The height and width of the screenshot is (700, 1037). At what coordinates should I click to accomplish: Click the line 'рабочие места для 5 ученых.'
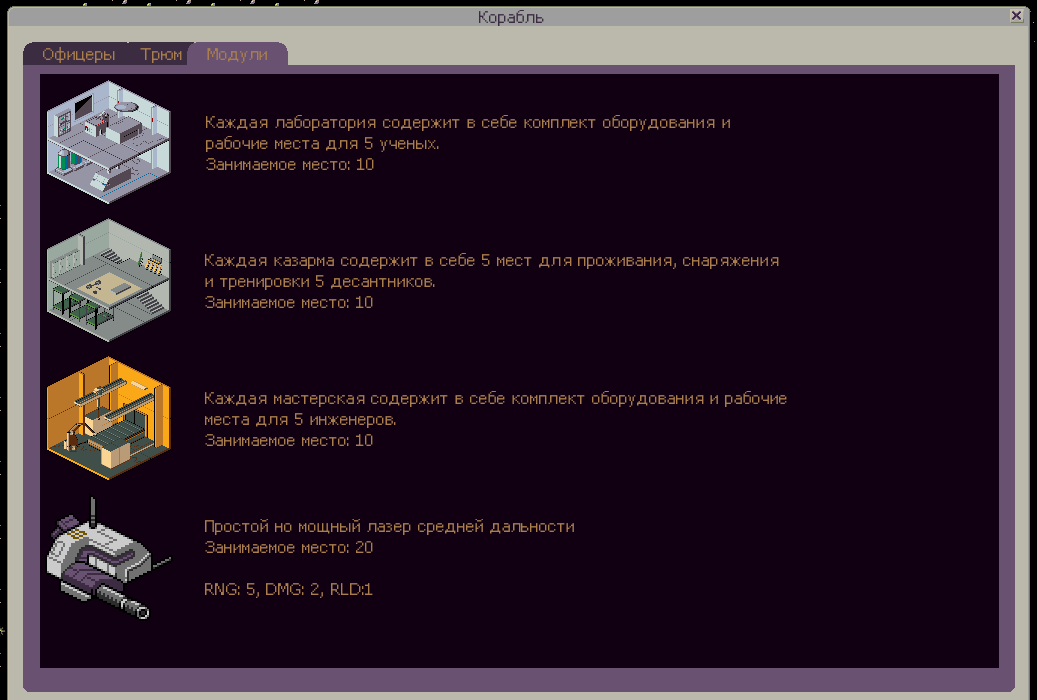click(322, 144)
